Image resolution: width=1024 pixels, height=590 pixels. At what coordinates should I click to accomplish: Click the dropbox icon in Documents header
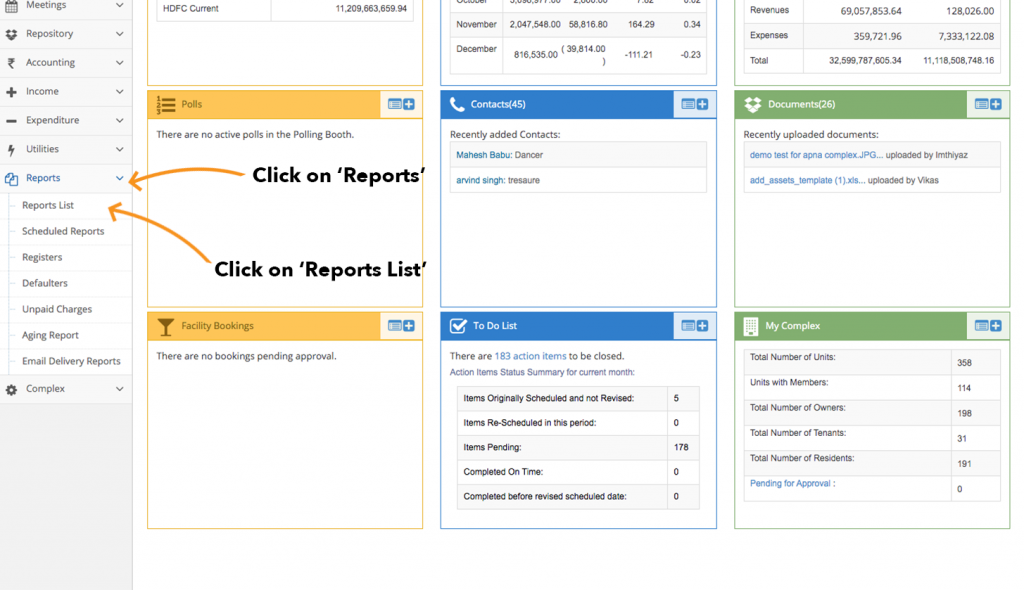coord(752,105)
